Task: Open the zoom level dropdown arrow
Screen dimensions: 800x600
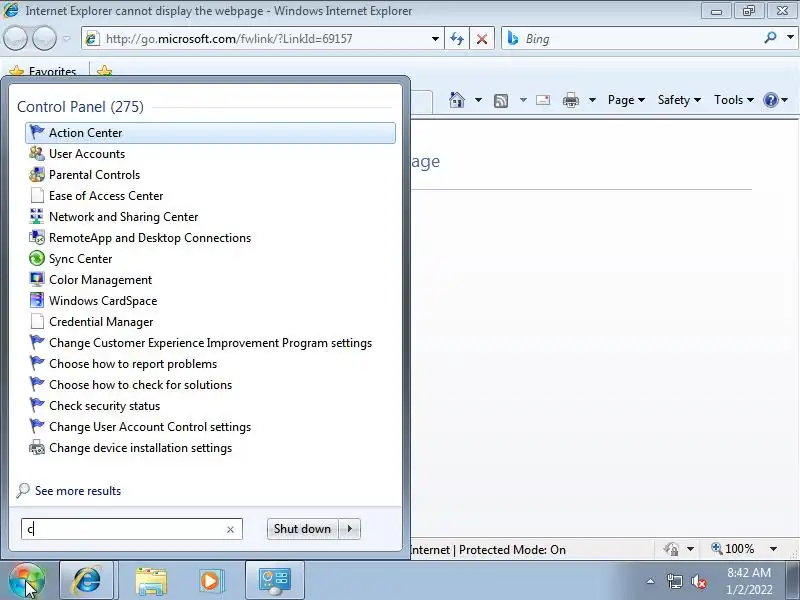Action: (x=773, y=549)
